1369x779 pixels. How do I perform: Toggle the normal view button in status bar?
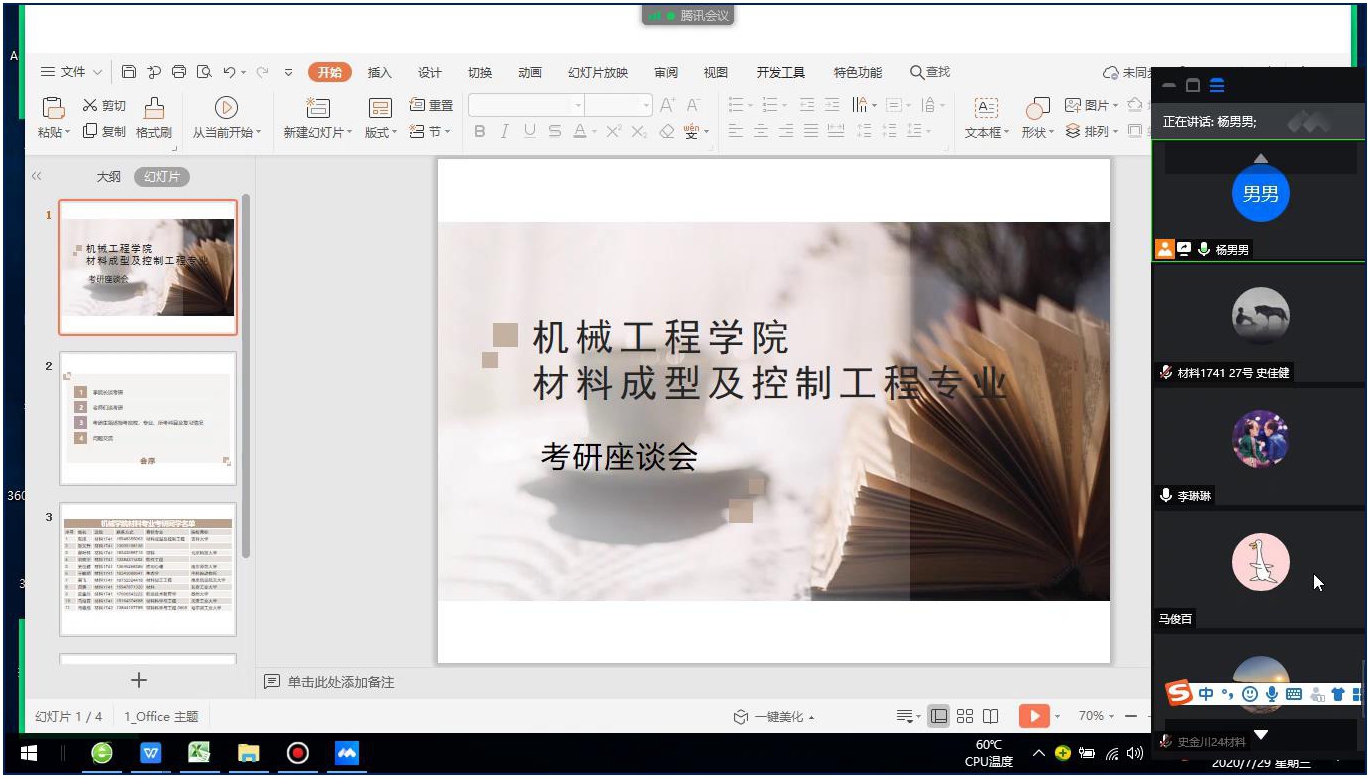[939, 716]
